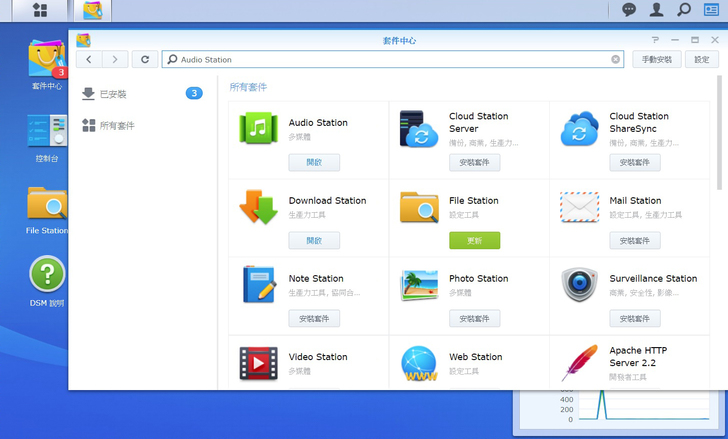Install Cloud Station ShareSync package
Image resolution: width=728 pixels, height=439 pixels.
(635, 162)
